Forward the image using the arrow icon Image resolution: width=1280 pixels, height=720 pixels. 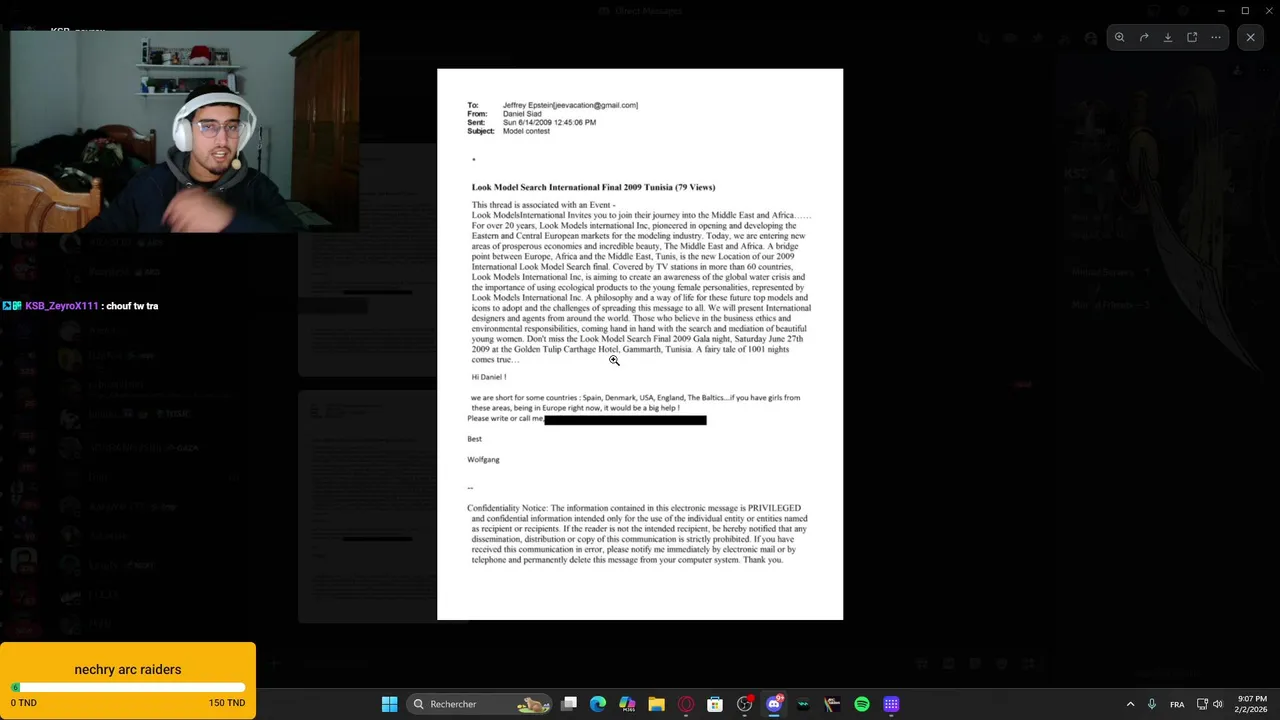1144,37
